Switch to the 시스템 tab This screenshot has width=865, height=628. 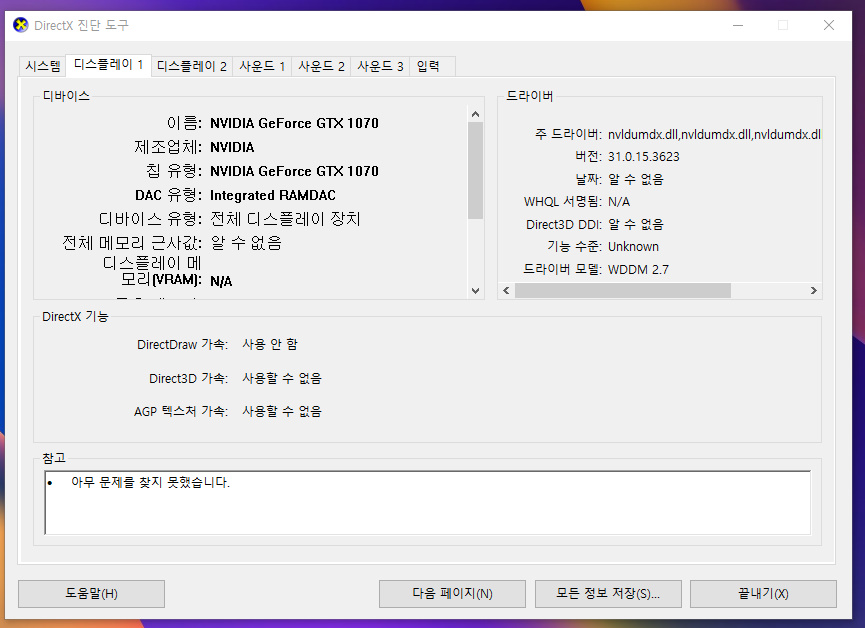[x=42, y=66]
